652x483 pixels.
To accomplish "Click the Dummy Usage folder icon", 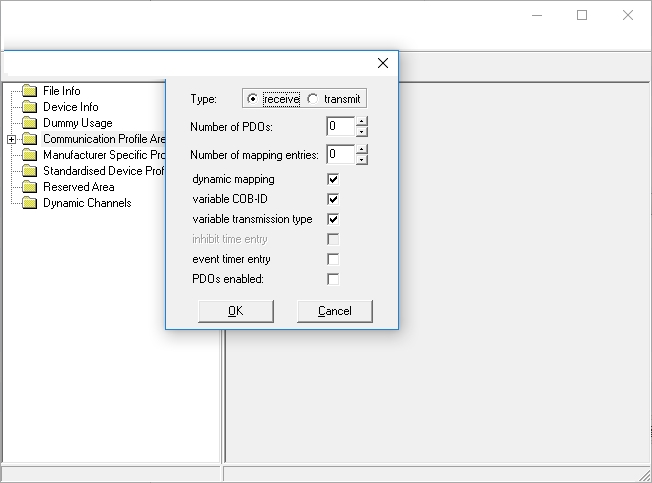I will point(29,123).
